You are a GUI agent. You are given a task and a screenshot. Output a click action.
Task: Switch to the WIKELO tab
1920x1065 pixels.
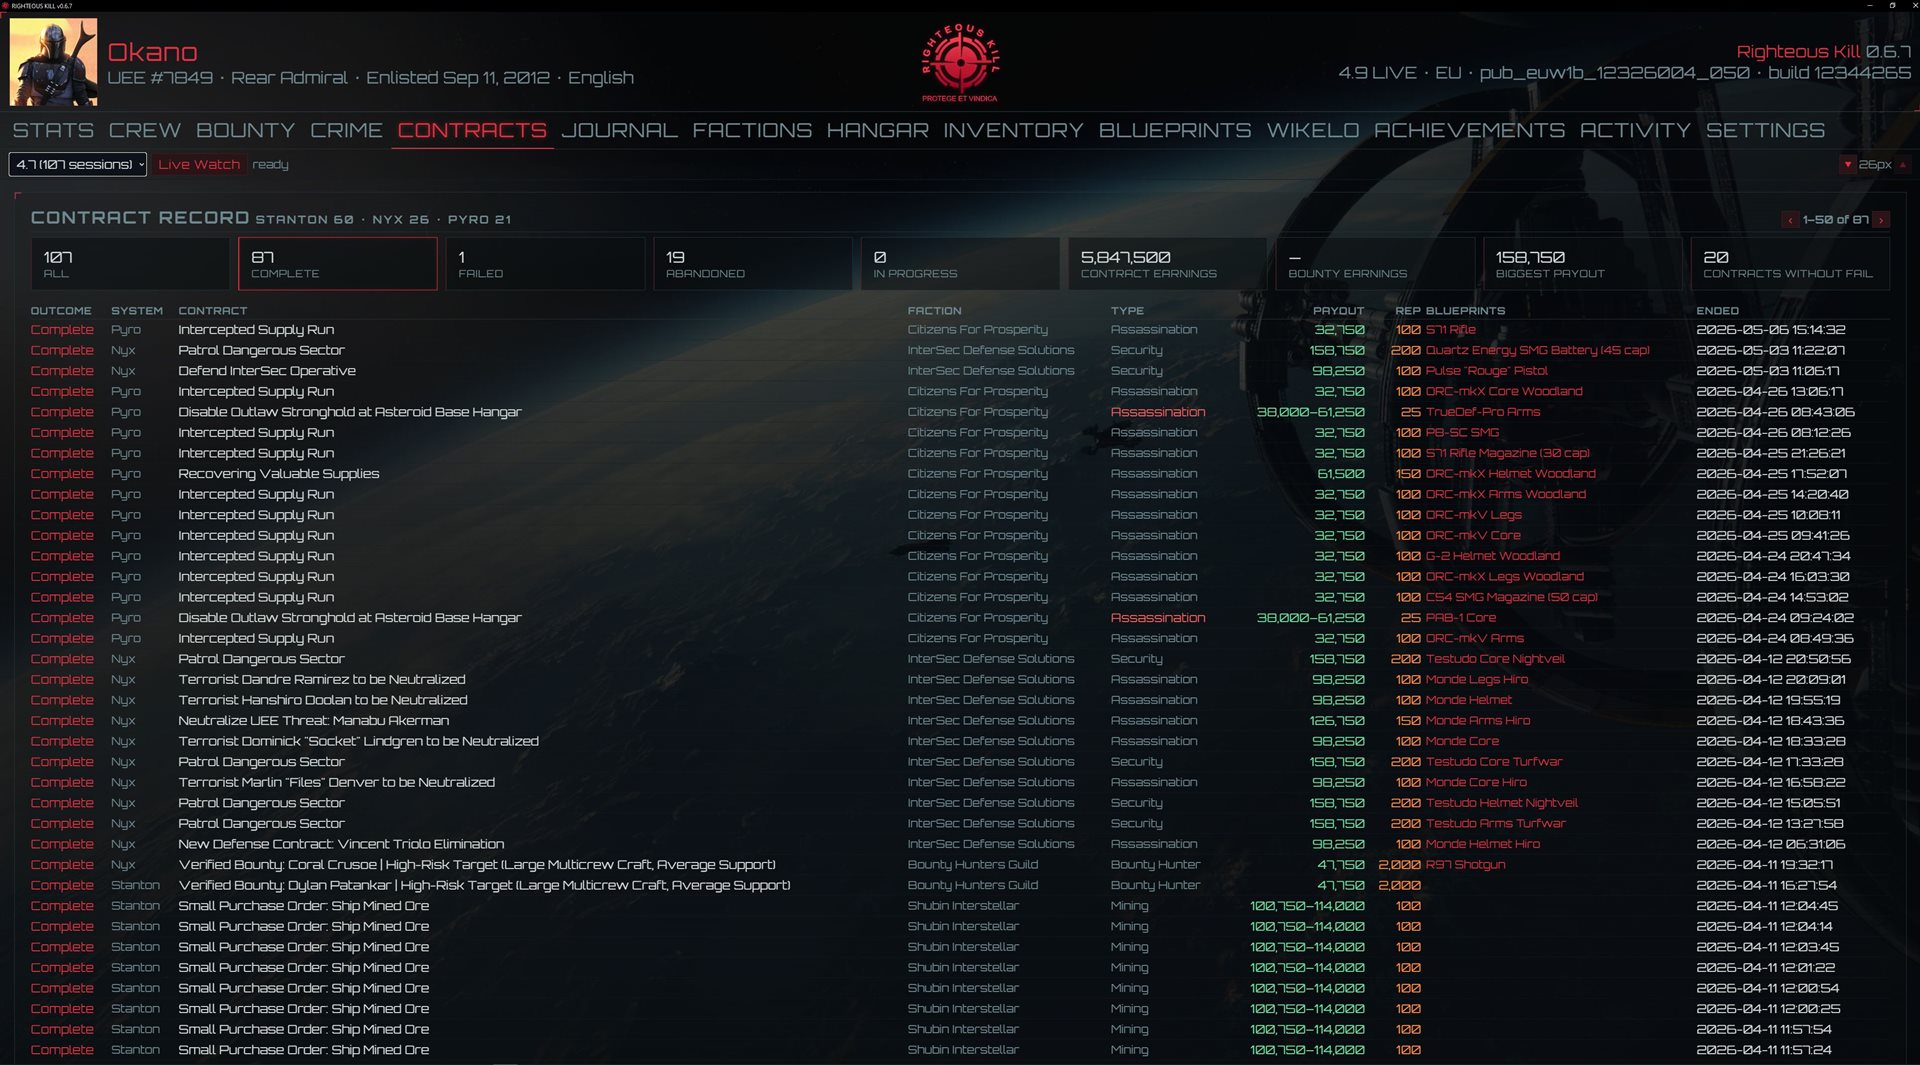(x=1312, y=130)
